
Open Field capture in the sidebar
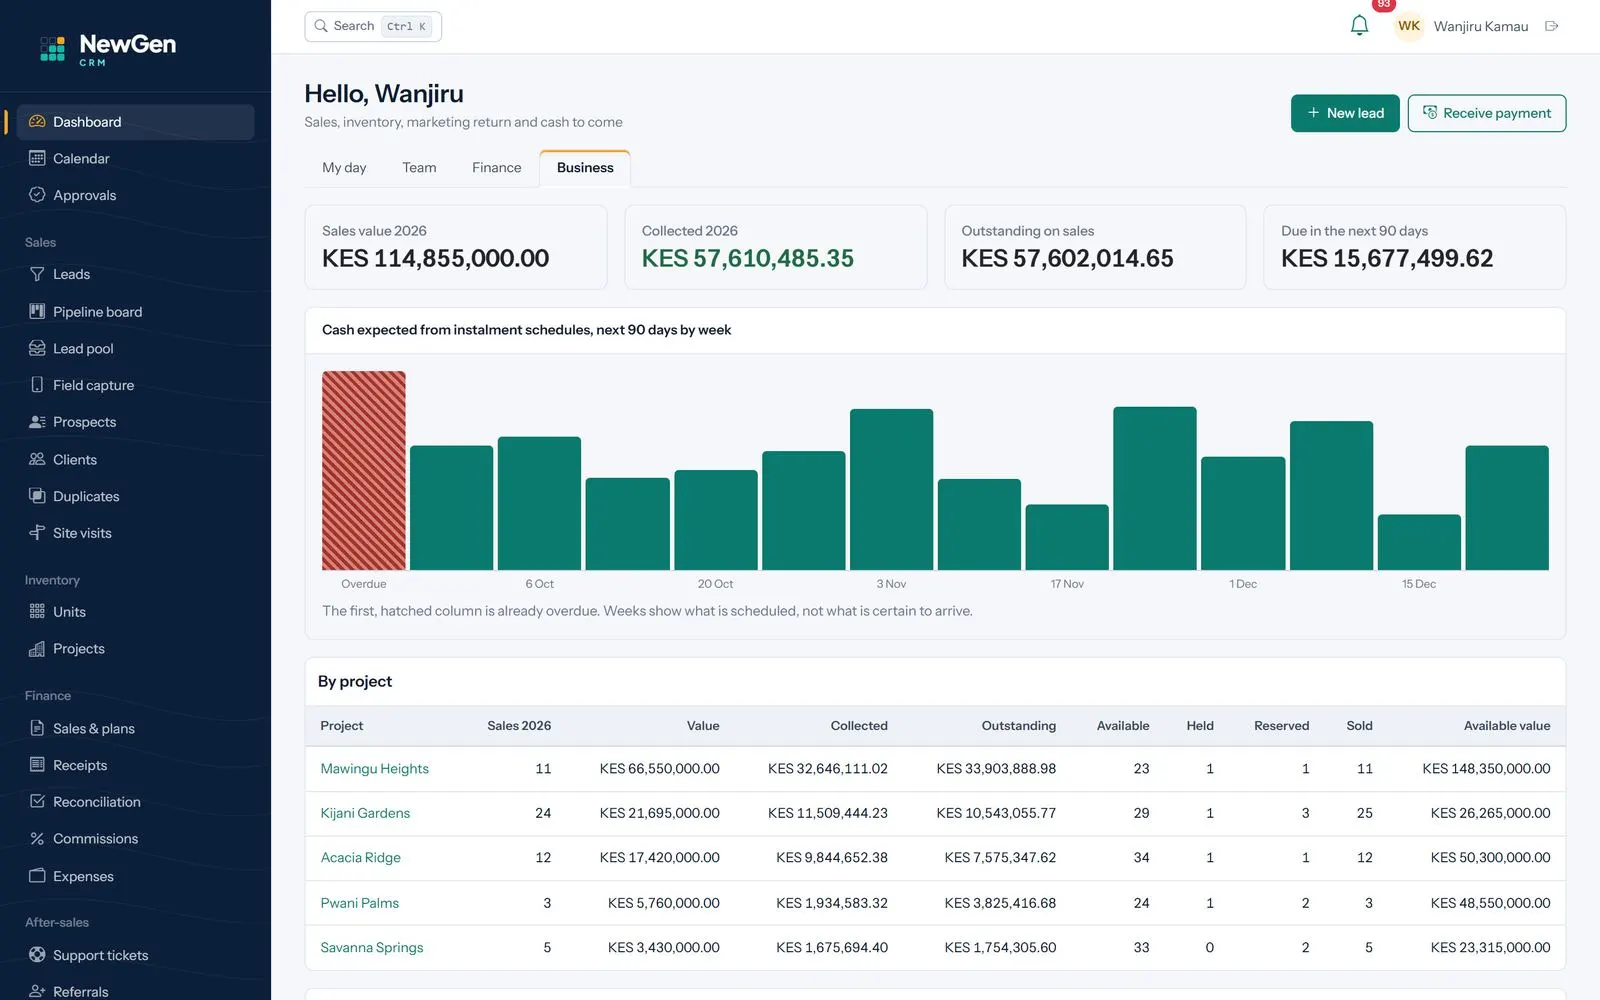pos(135,385)
